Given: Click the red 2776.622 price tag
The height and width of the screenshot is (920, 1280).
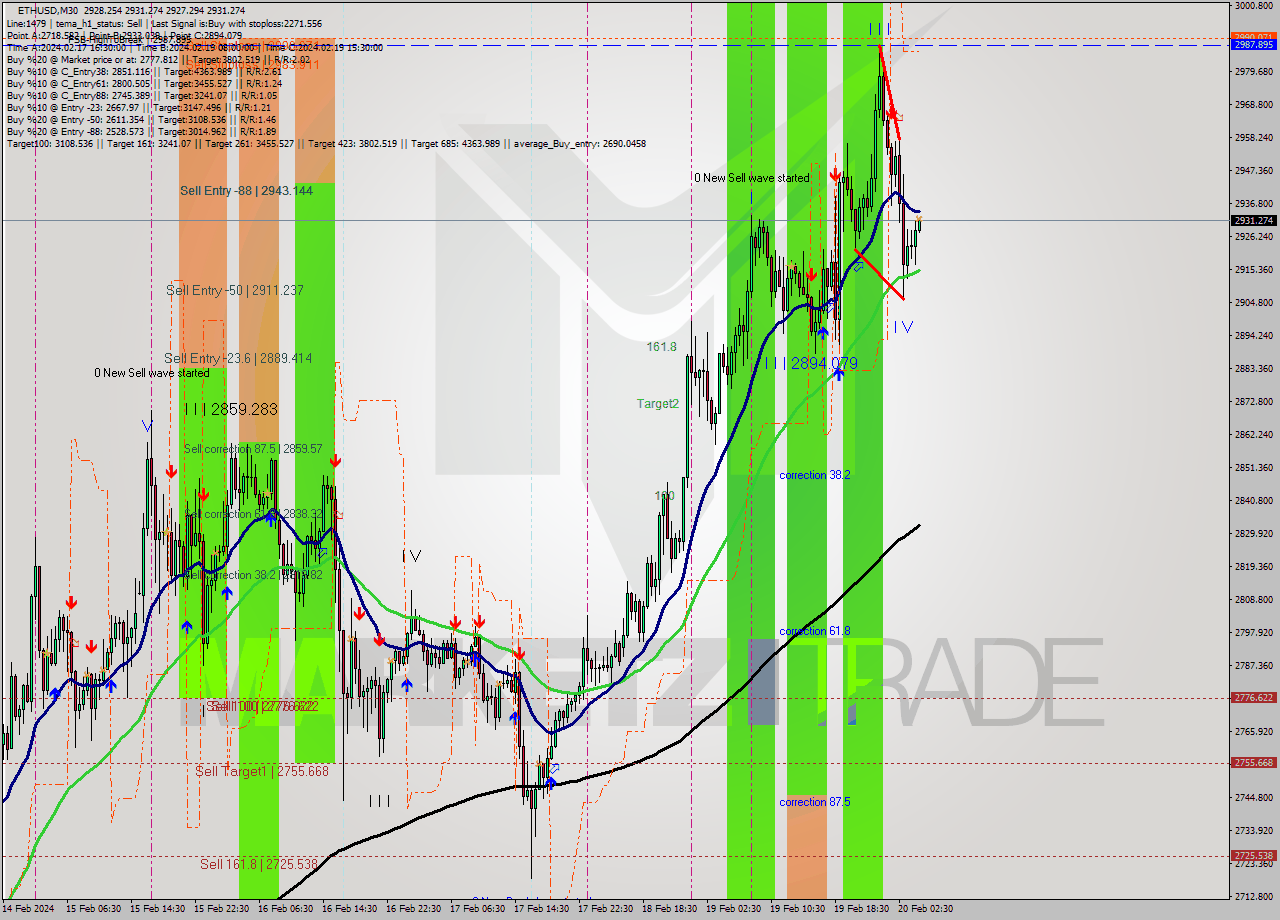Looking at the screenshot, I should [x=1253, y=698].
